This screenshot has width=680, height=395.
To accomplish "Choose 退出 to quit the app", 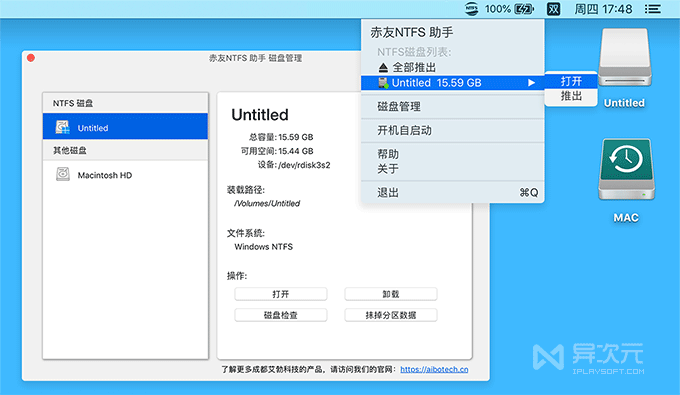I will coord(452,193).
